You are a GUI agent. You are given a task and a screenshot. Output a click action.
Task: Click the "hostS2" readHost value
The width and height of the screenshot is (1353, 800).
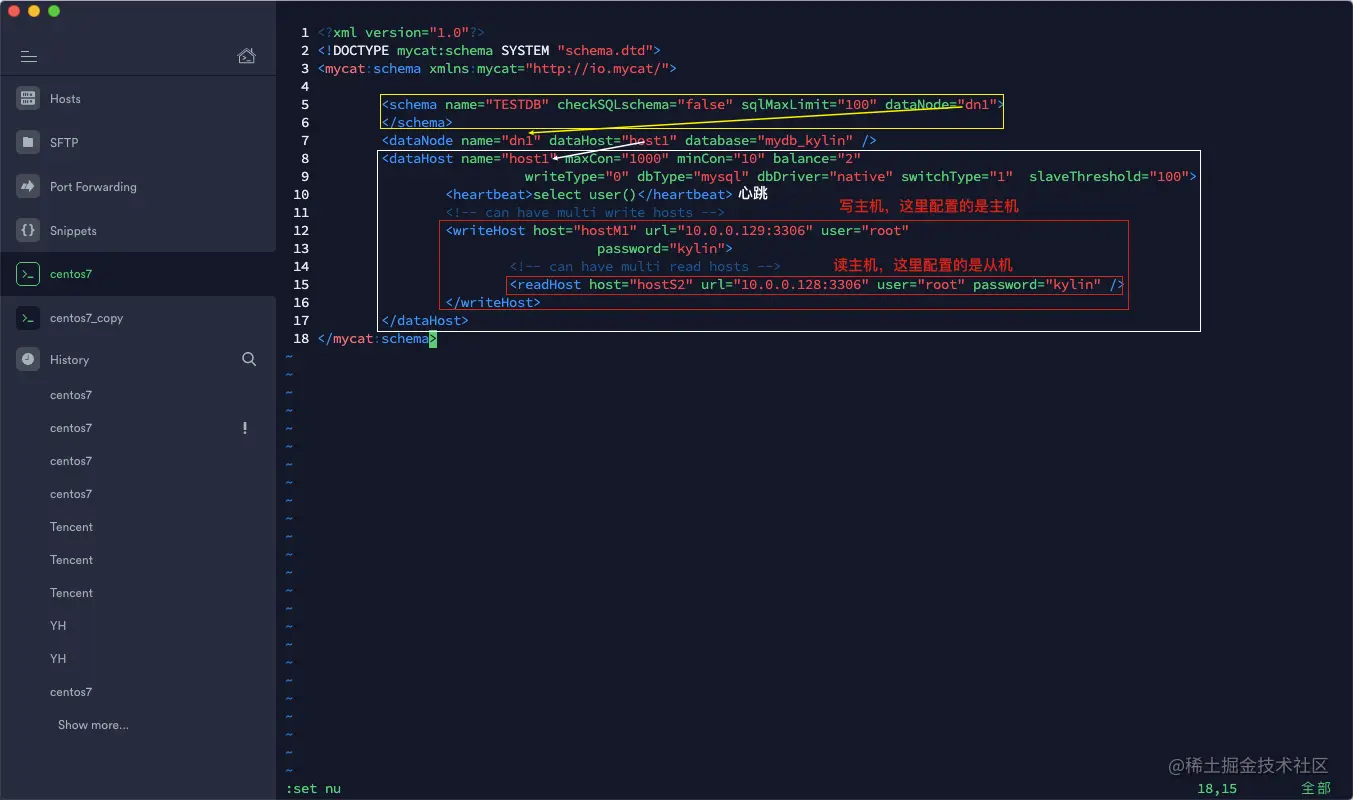tap(661, 285)
